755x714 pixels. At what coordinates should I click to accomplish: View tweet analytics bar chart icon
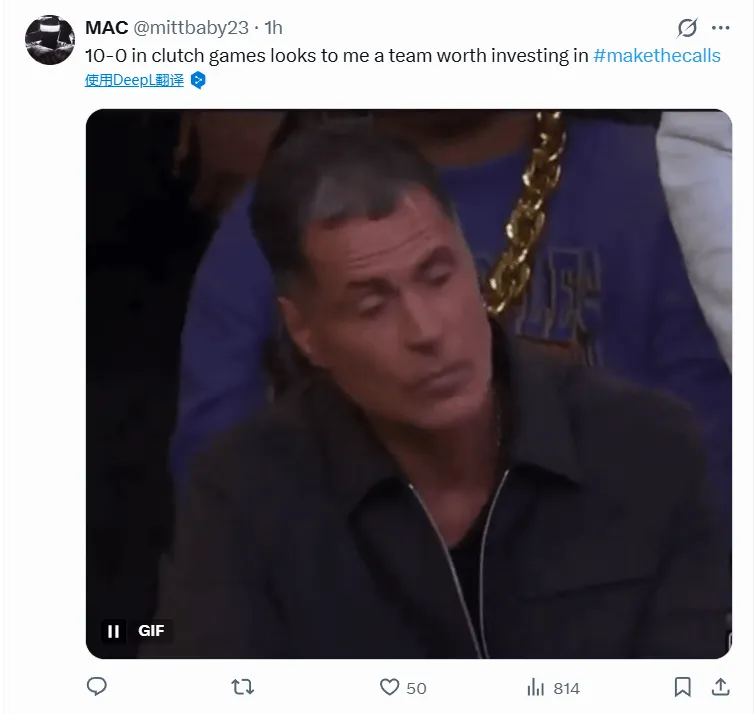[x=535, y=687]
